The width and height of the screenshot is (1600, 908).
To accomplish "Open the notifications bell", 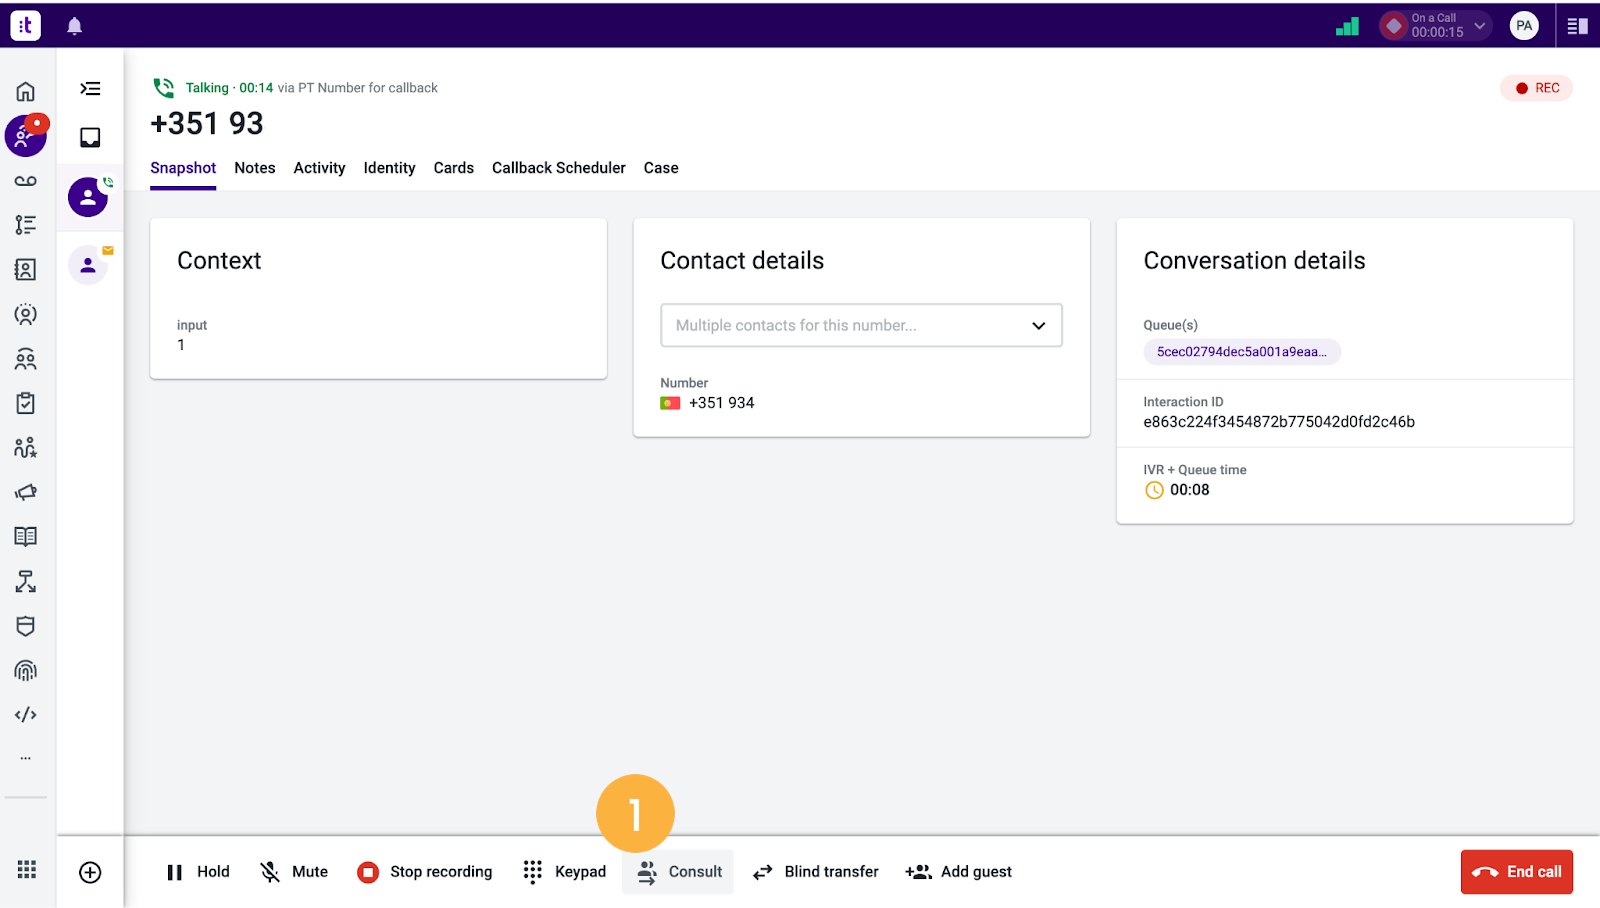I will point(74,26).
